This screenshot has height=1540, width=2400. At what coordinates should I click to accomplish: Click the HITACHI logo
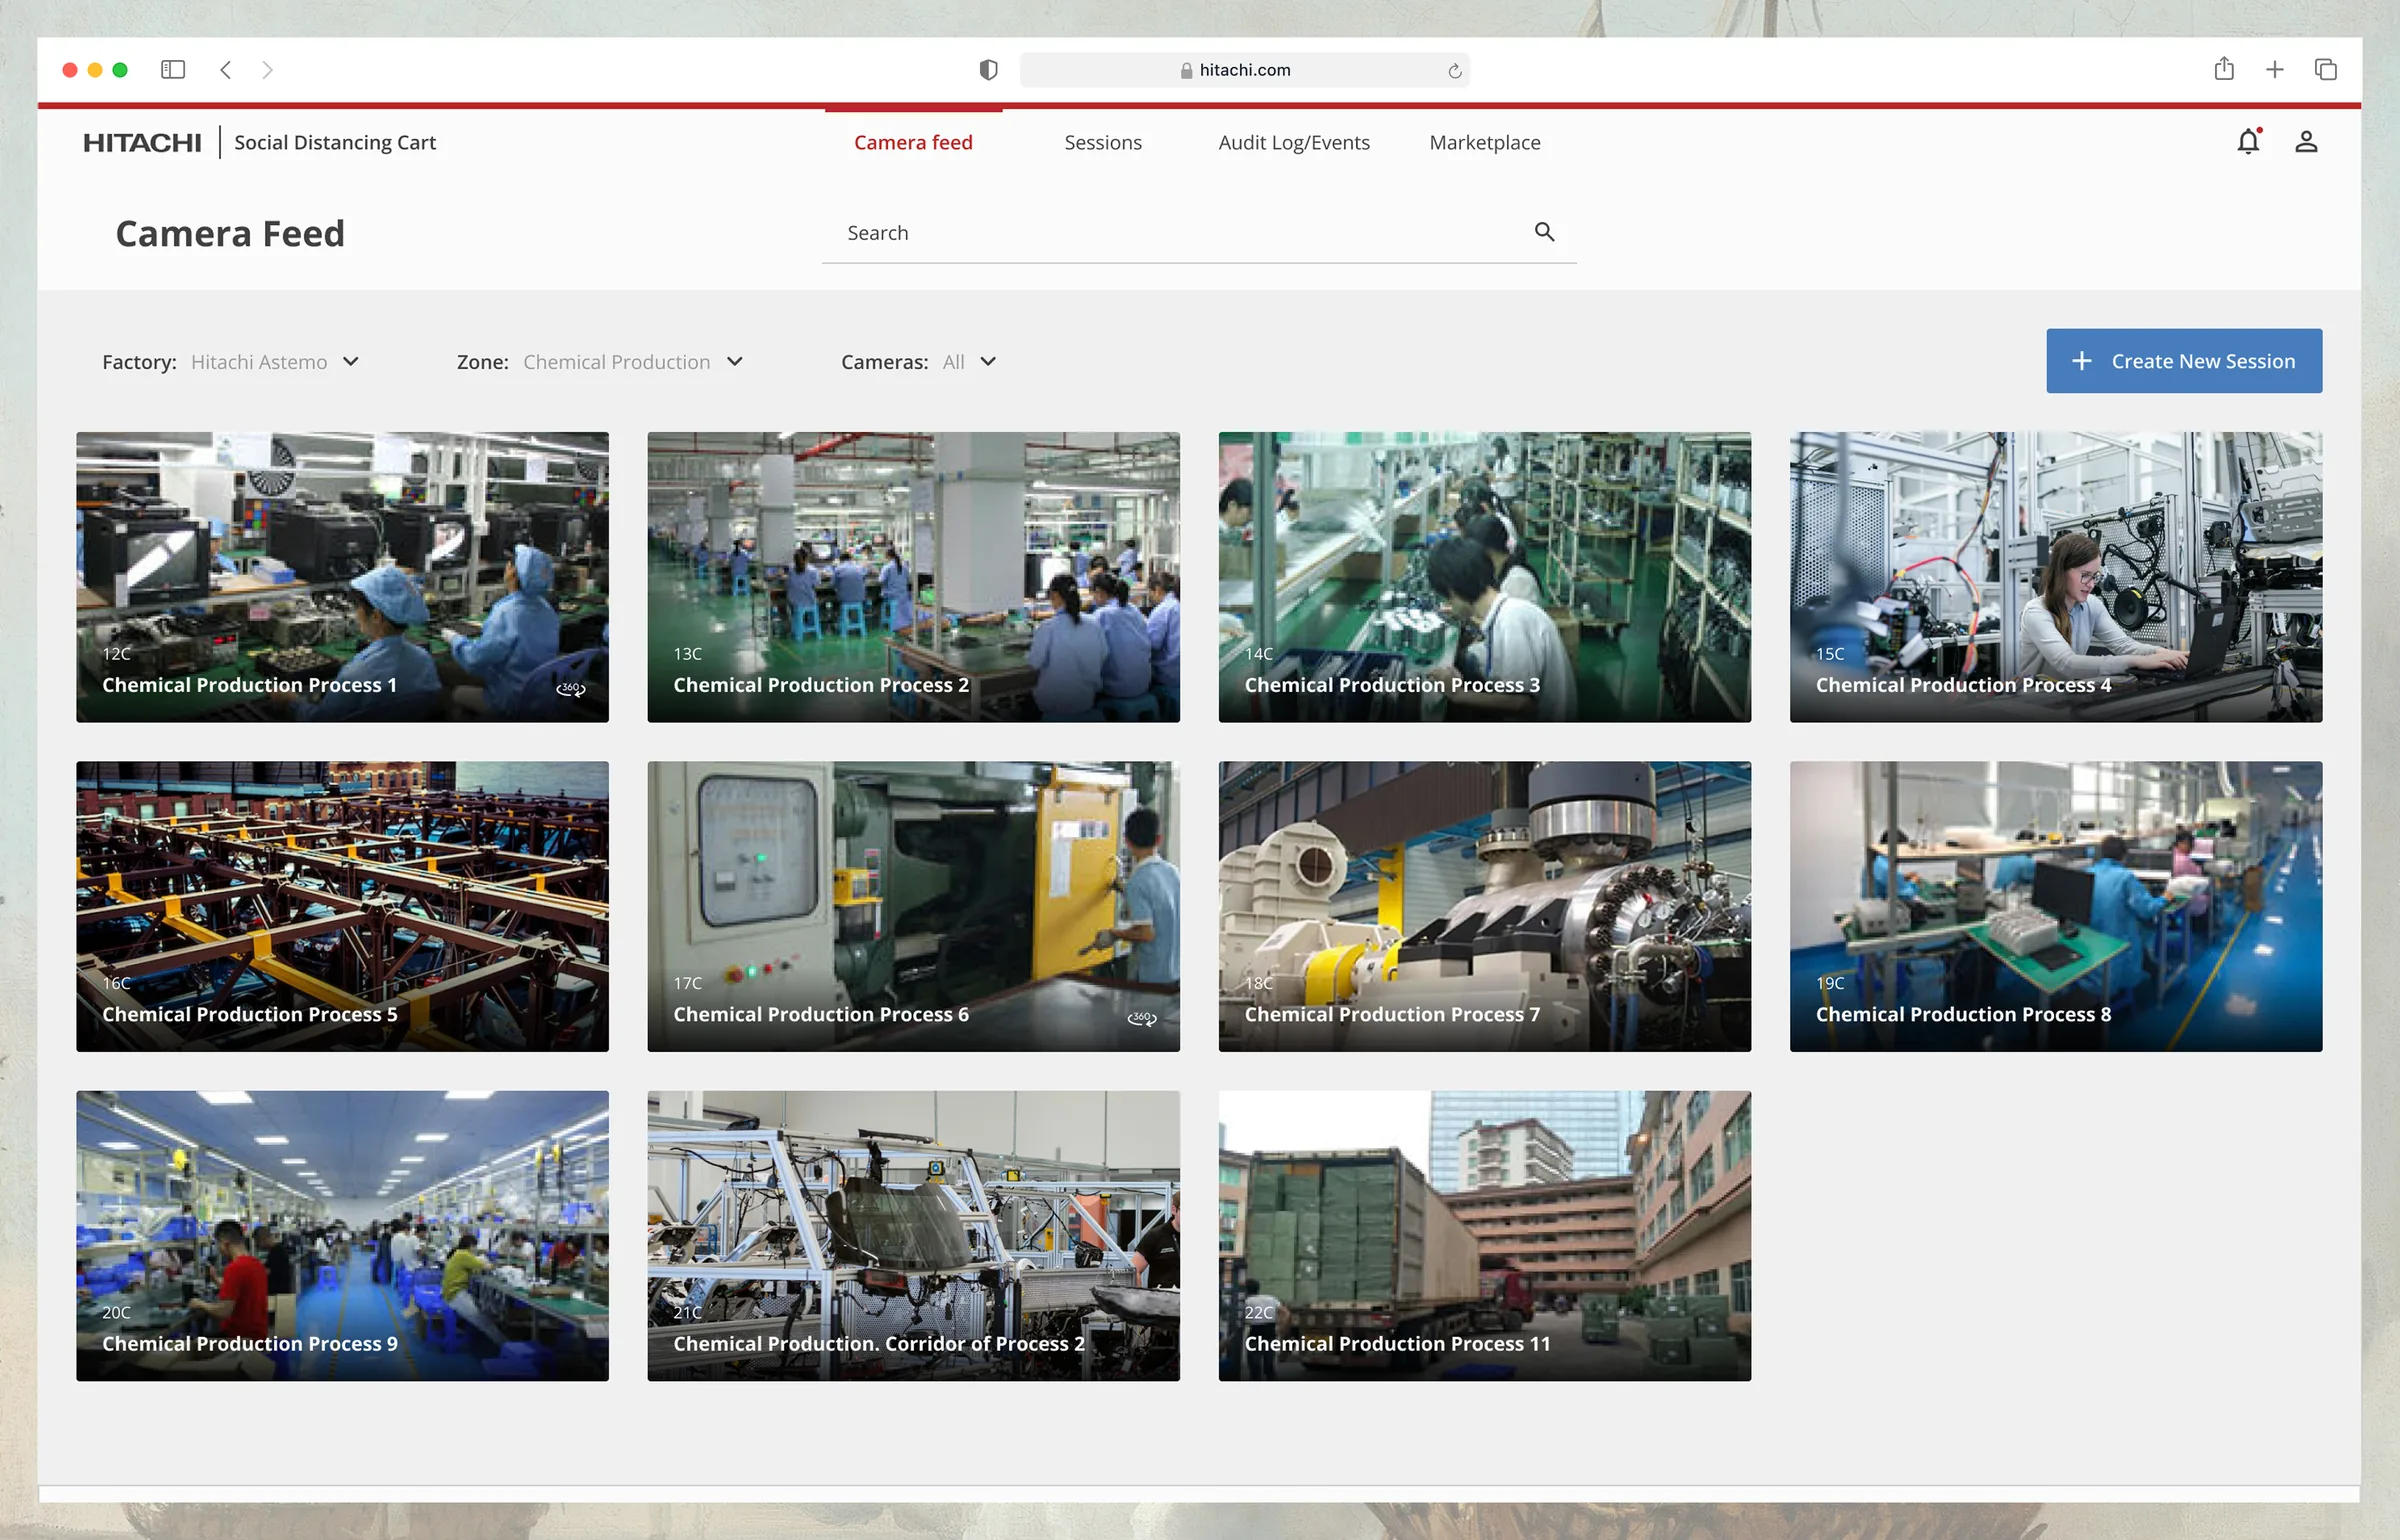(x=142, y=143)
